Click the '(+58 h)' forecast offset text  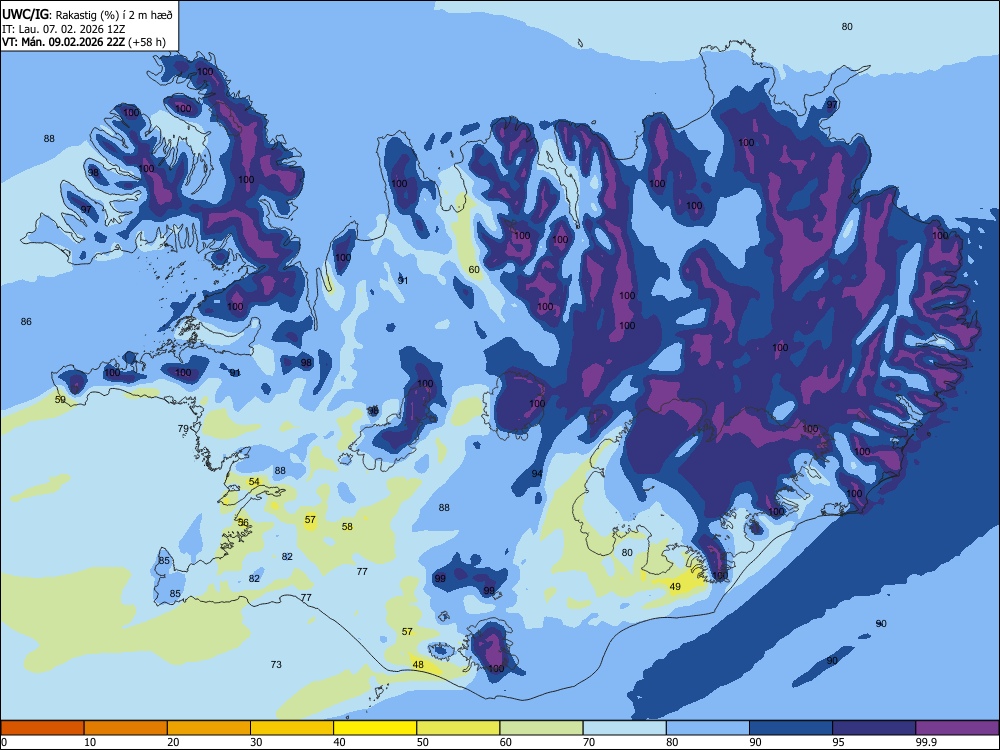147,42
